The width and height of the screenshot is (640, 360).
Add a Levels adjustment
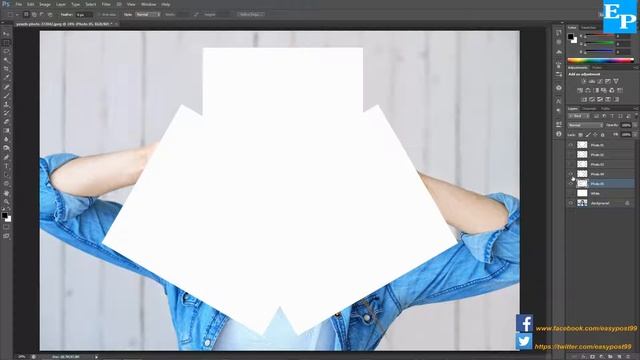coord(592,81)
